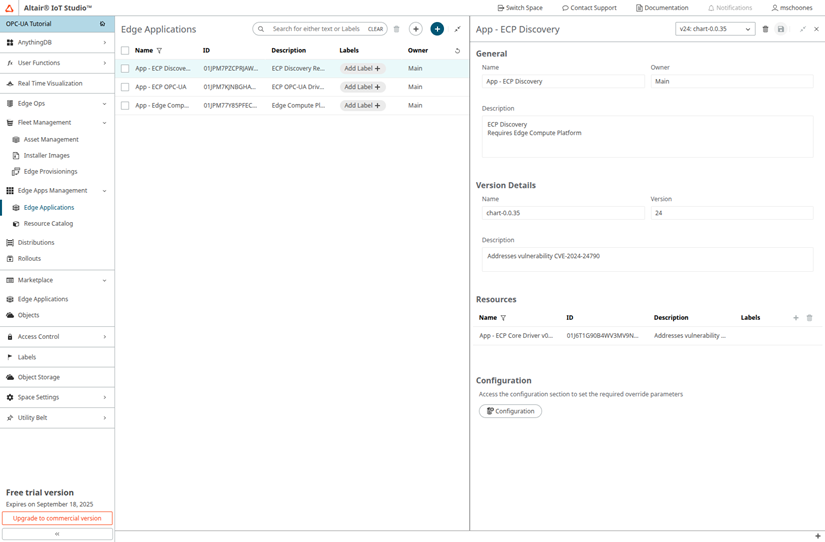The image size is (825, 542).
Task: Delete app via details panel trash icon
Action: point(766,29)
